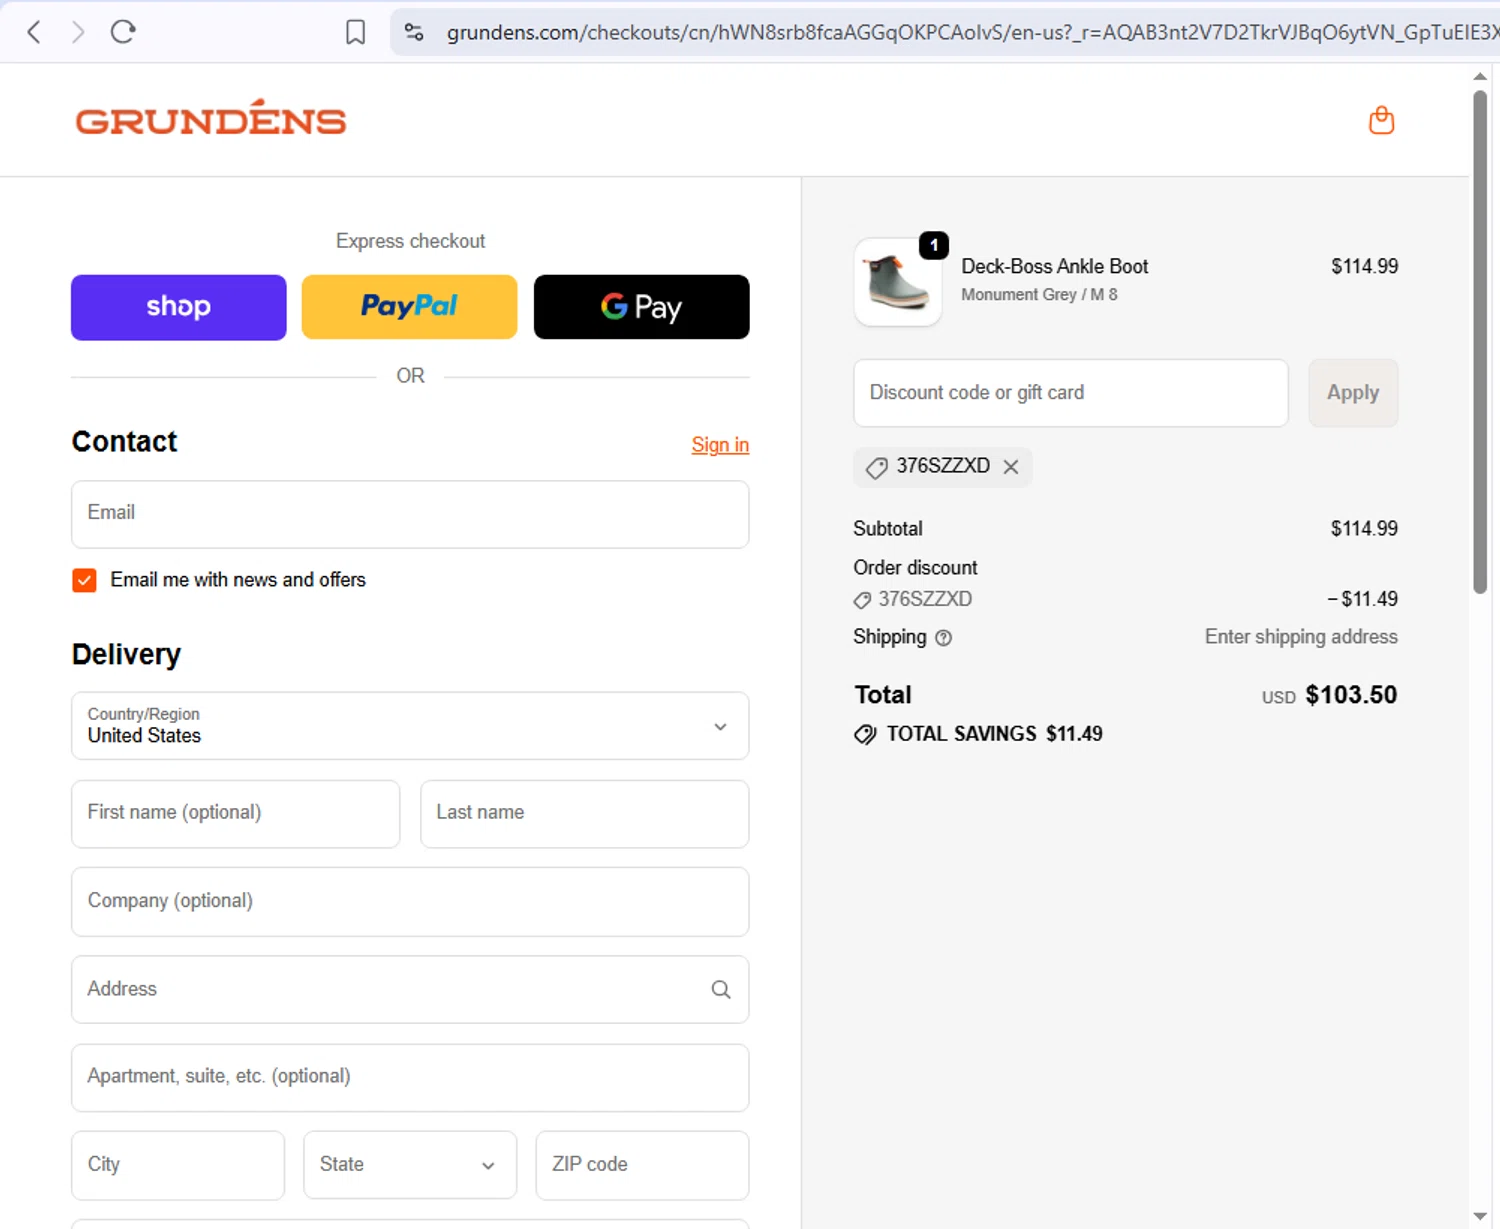Focus Apartment, suite, etc. field
1500x1229 pixels.
point(410,1078)
